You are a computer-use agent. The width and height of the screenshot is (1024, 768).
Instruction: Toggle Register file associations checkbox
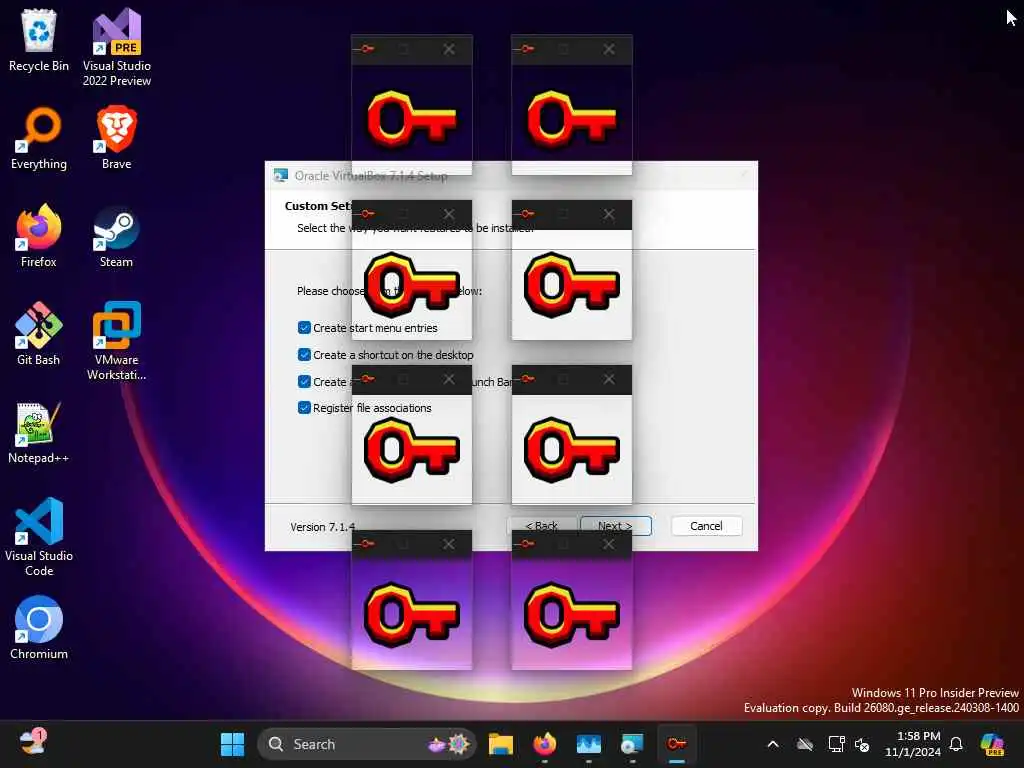[304, 408]
